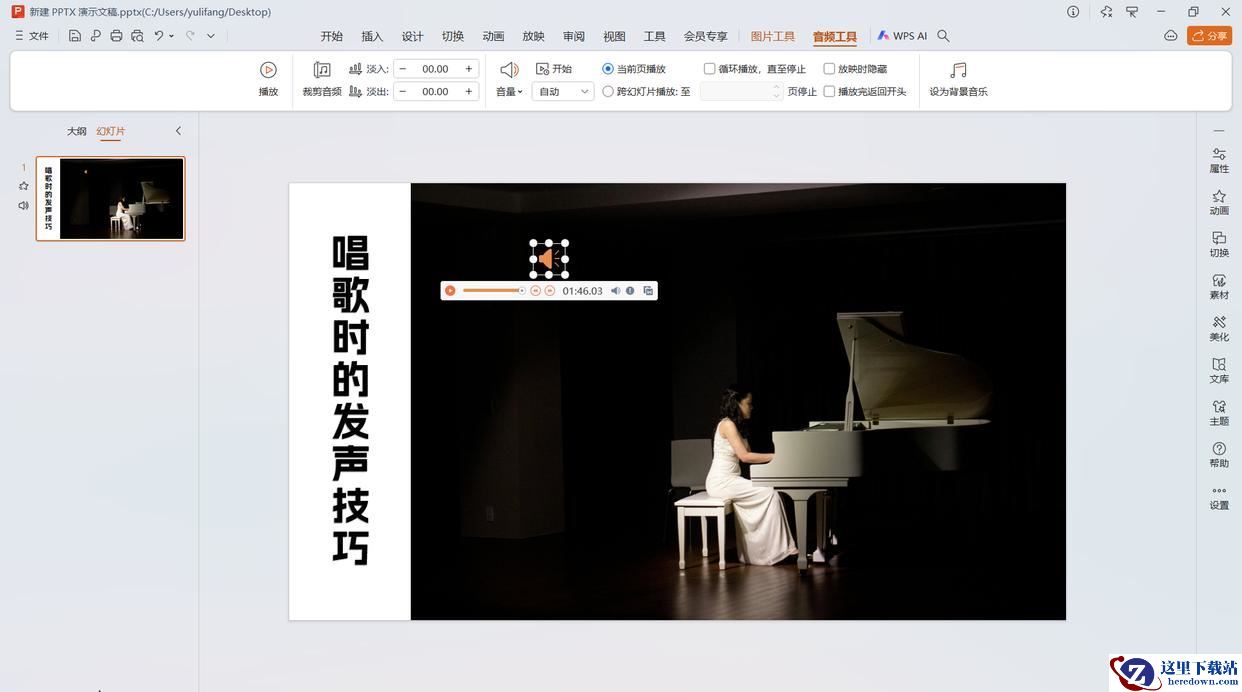Click the save icon in quick toolbar
This screenshot has height=692, width=1242.
(x=75, y=36)
